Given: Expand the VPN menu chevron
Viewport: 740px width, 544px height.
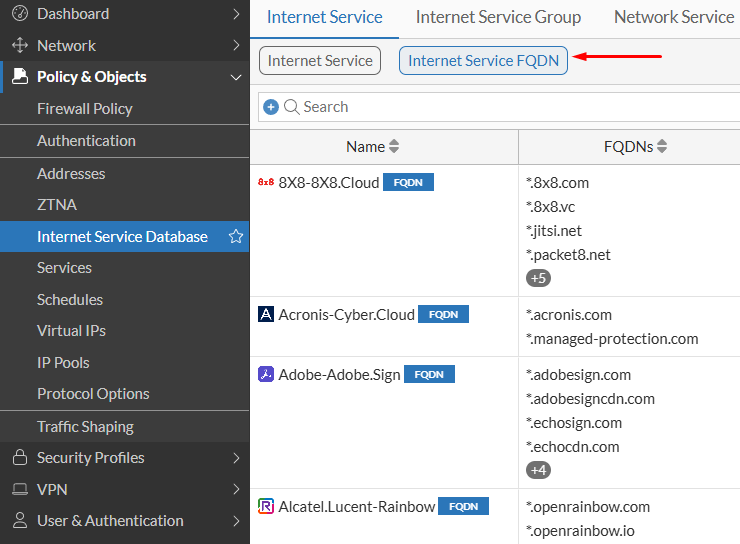Looking at the screenshot, I should 236,489.
